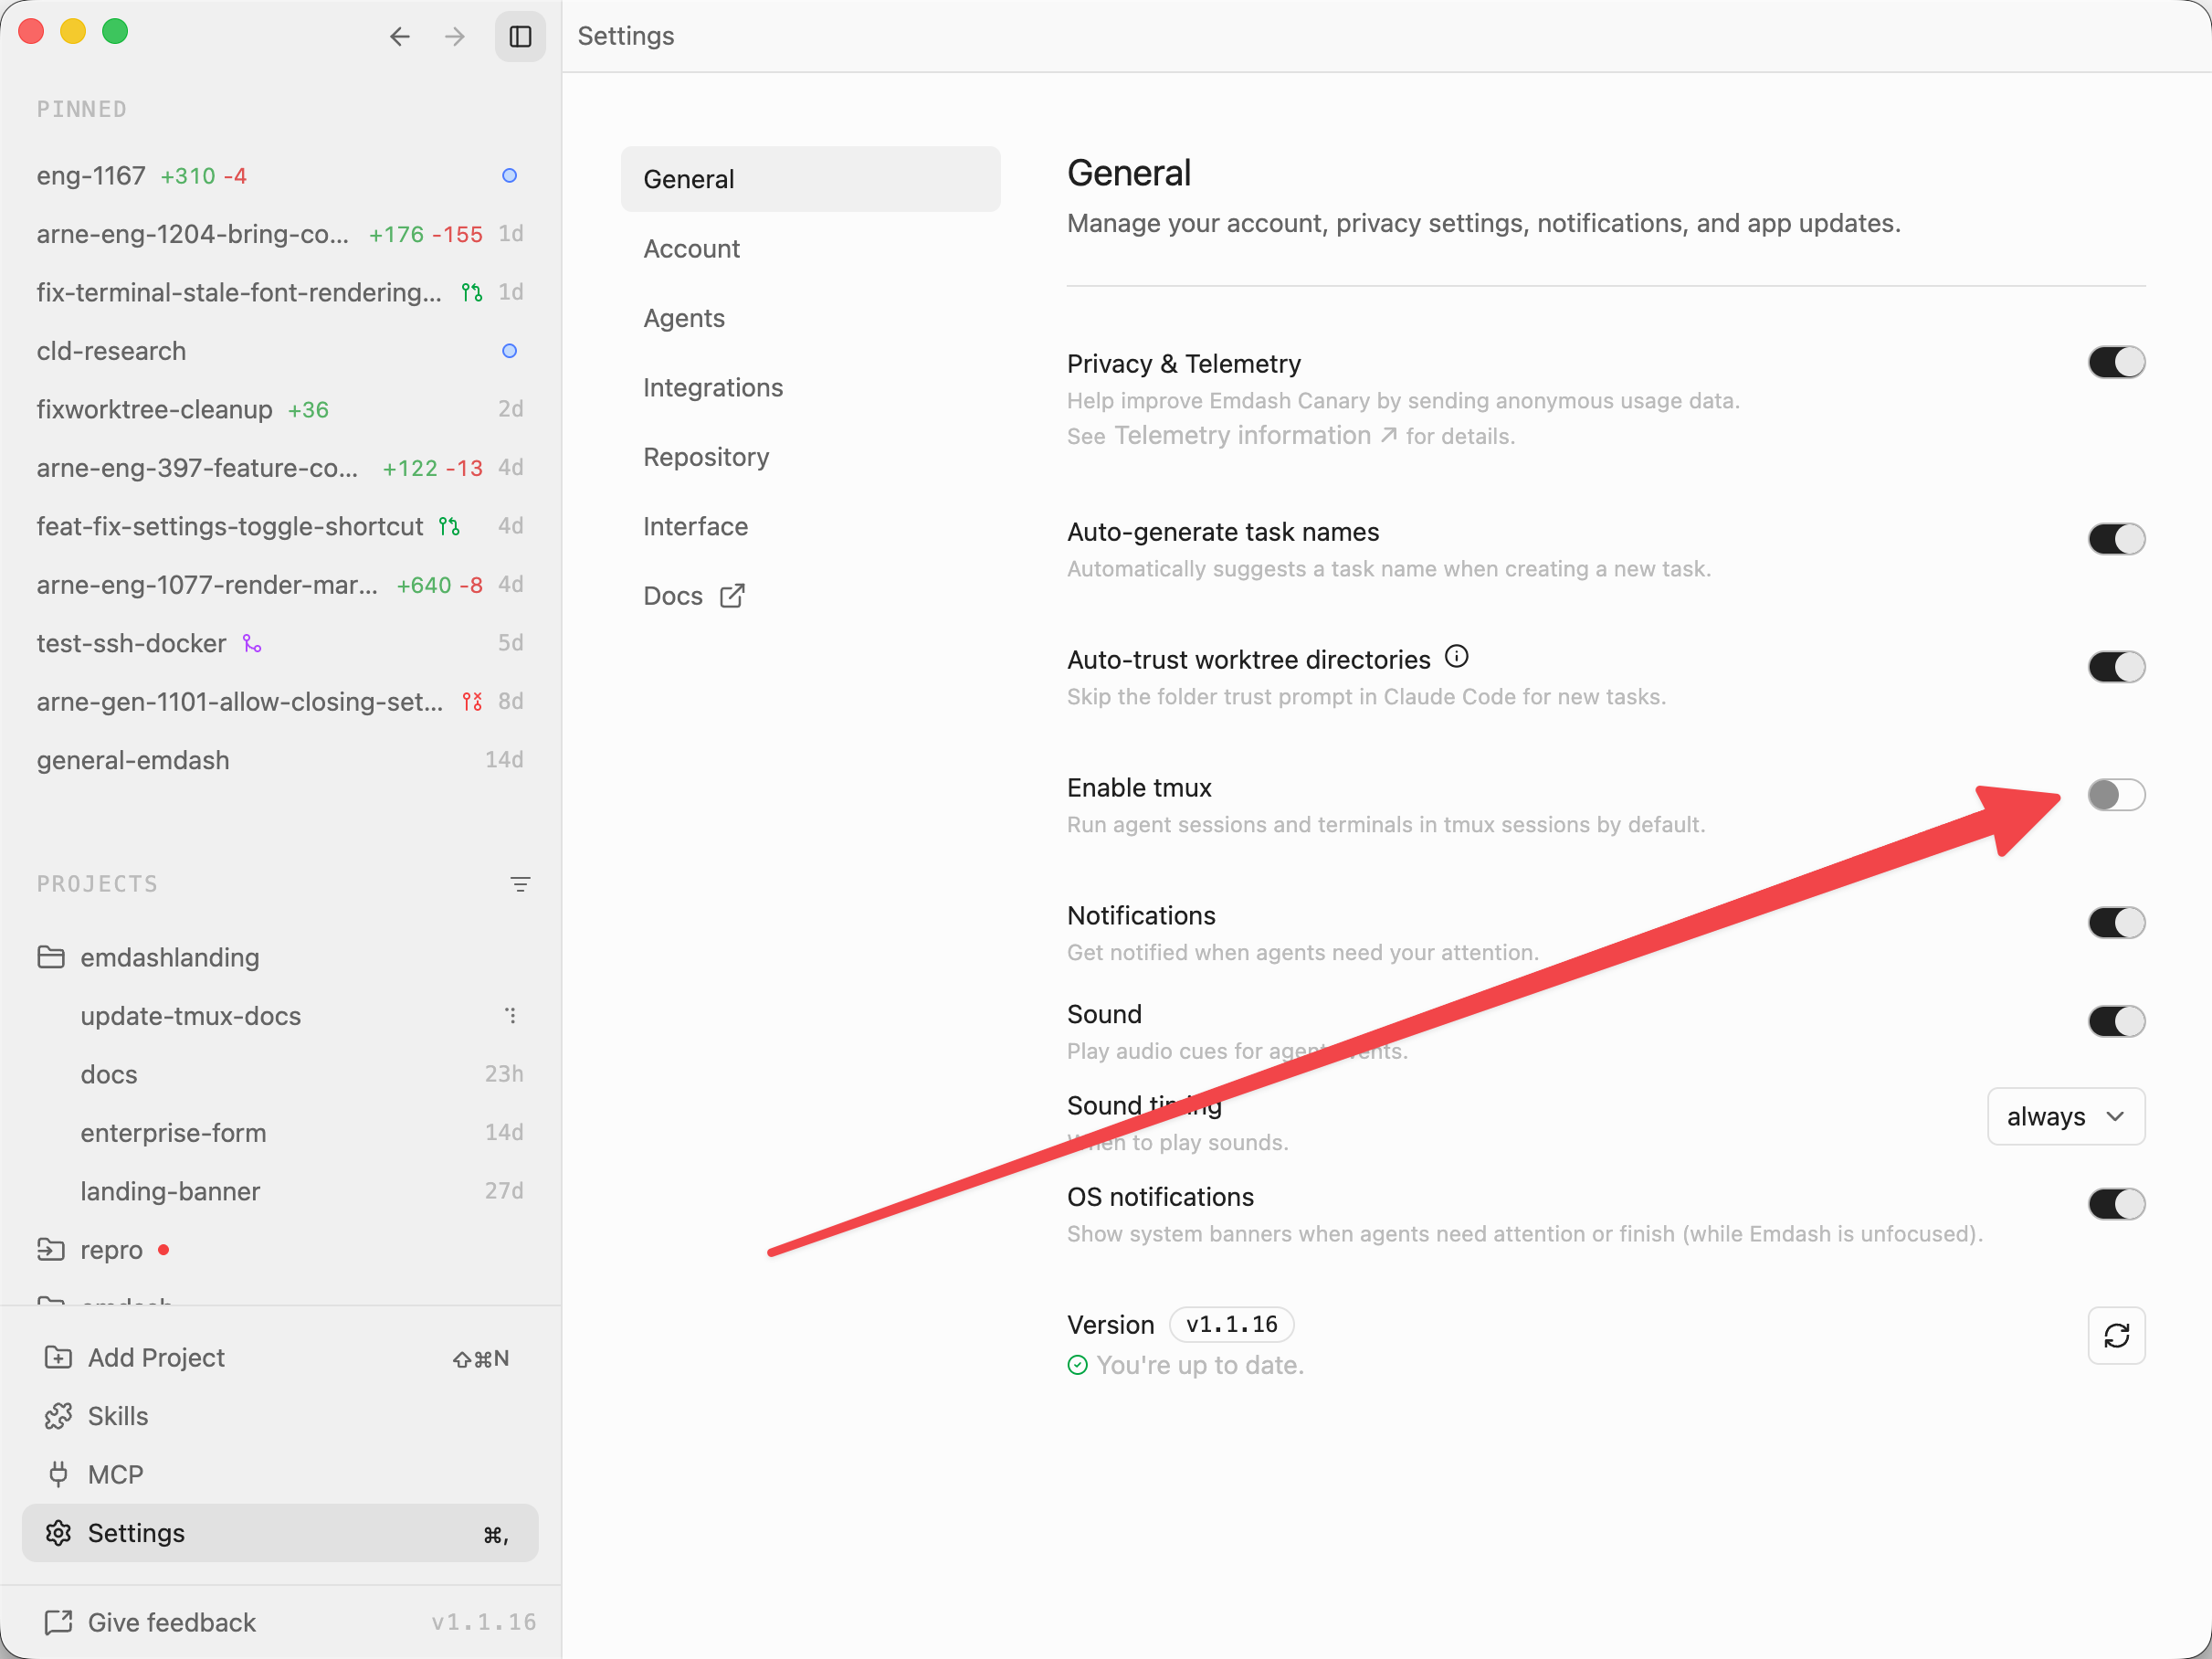Turn off the Sound toggle
The image size is (2212, 1659).
point(2116,1021)
